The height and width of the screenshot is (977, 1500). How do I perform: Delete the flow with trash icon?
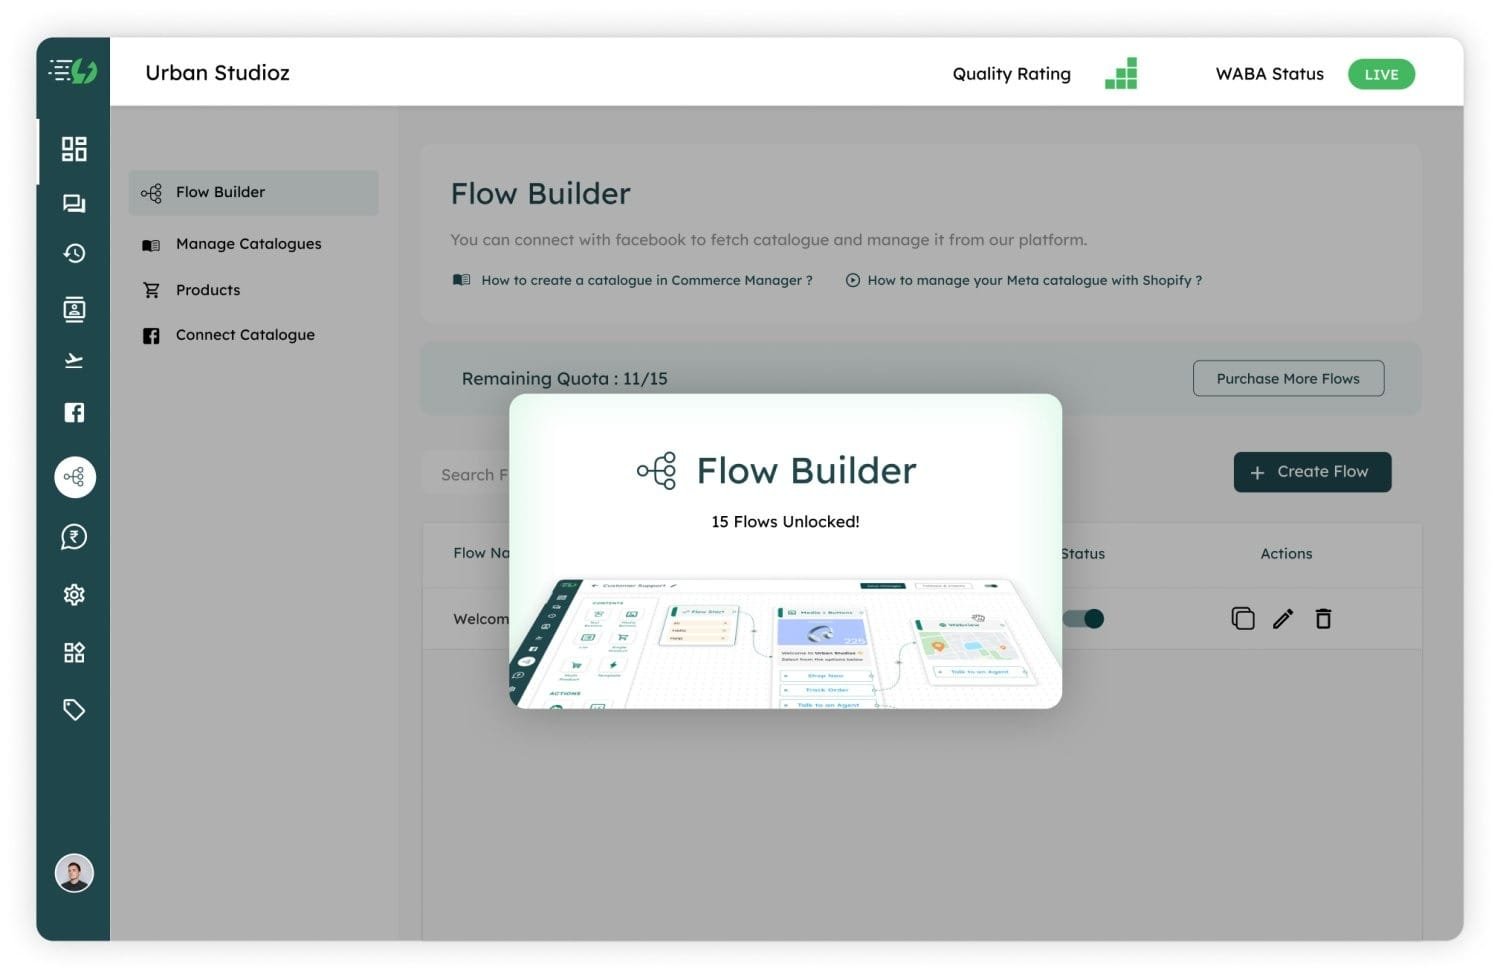1323,619
